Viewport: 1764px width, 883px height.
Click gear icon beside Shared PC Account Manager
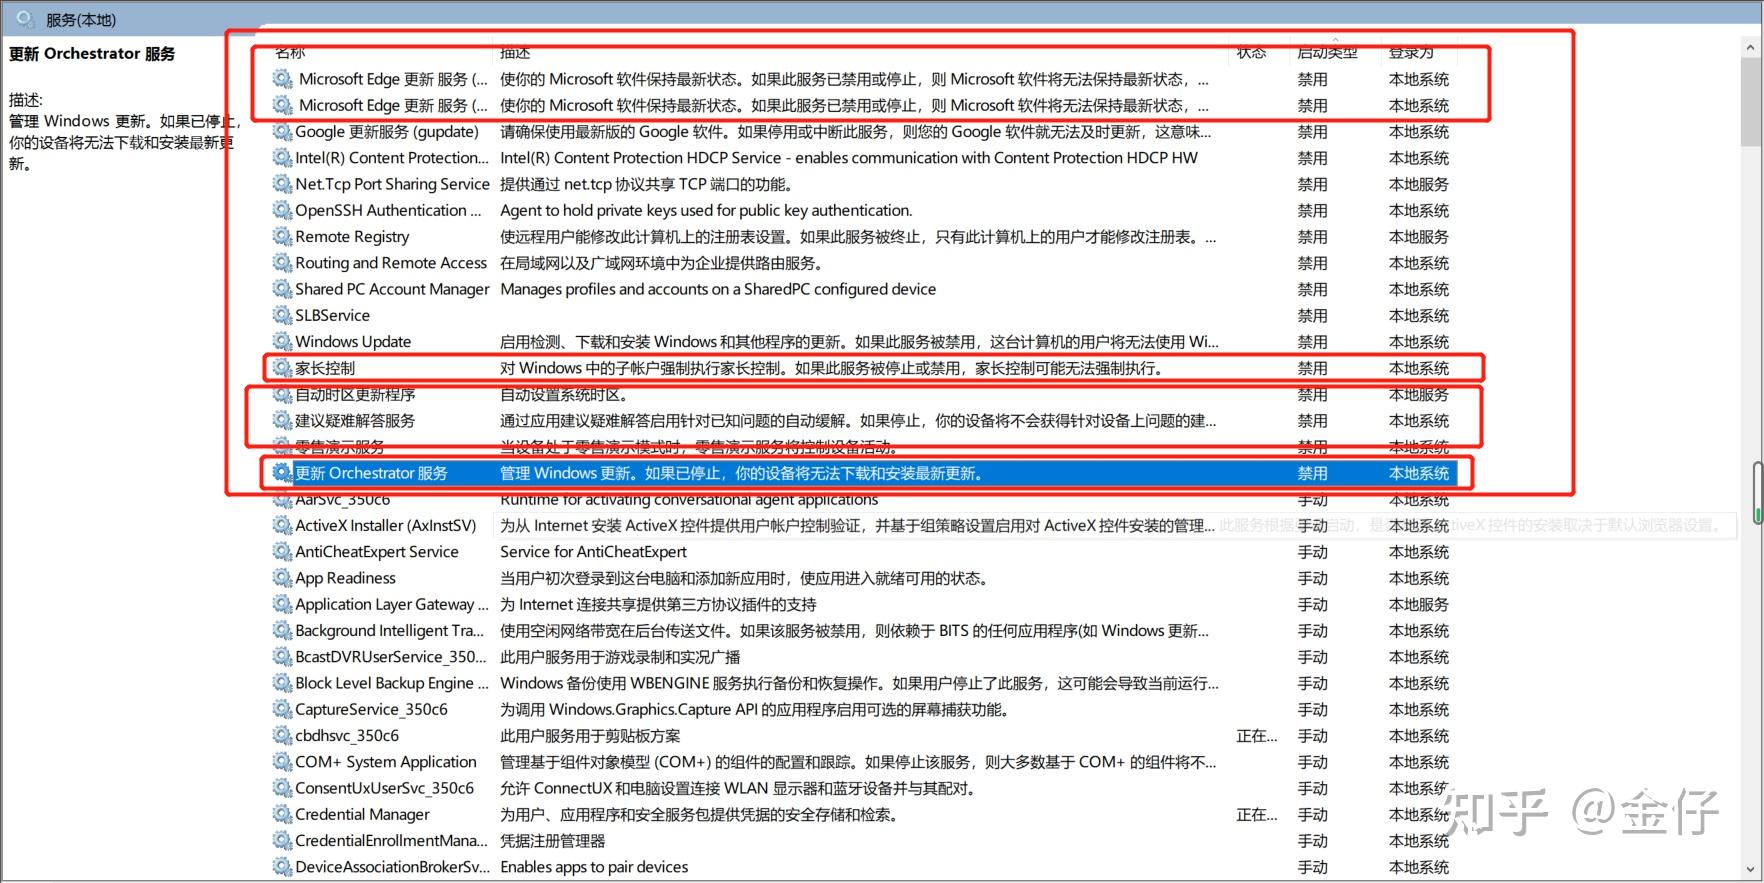coord(282,289)
